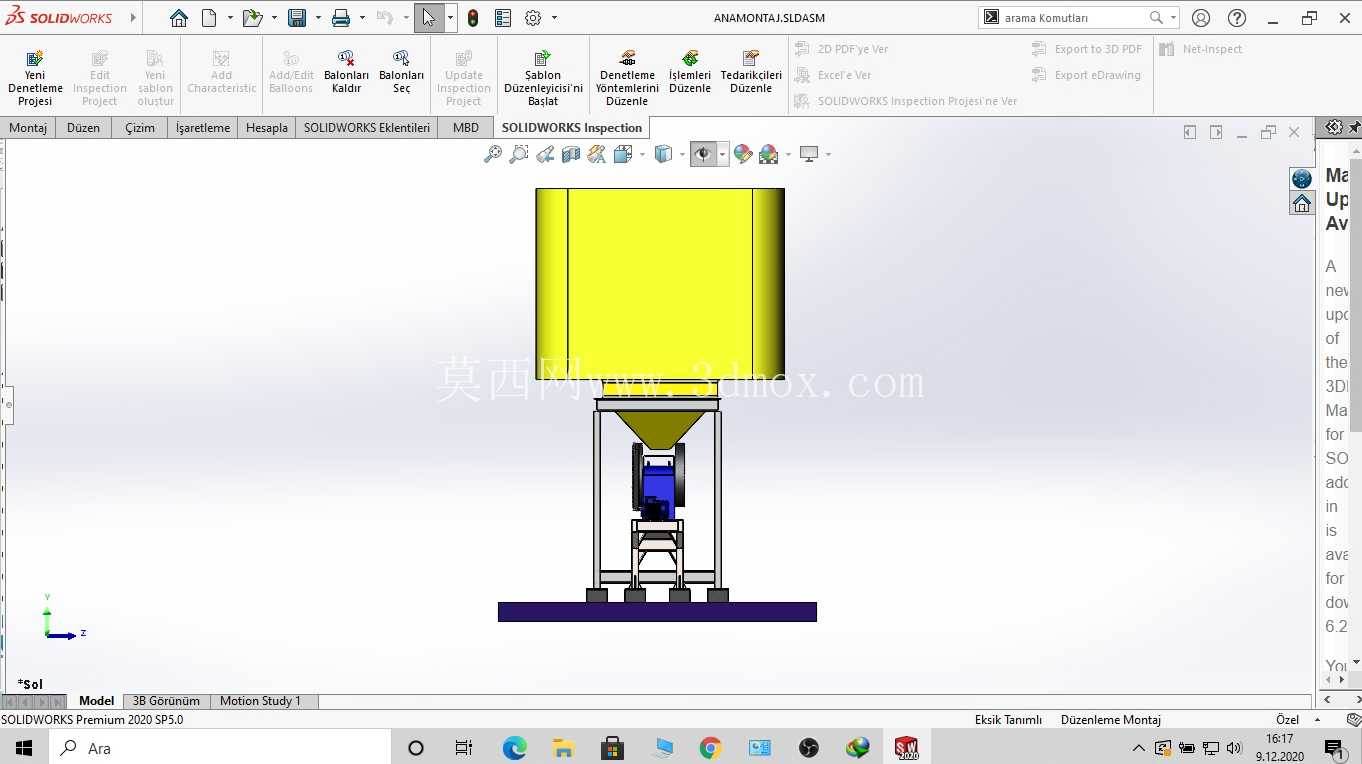Create a new document with the New icon
The height and width of the screenshot is (764, 1362).
point(209,18)
